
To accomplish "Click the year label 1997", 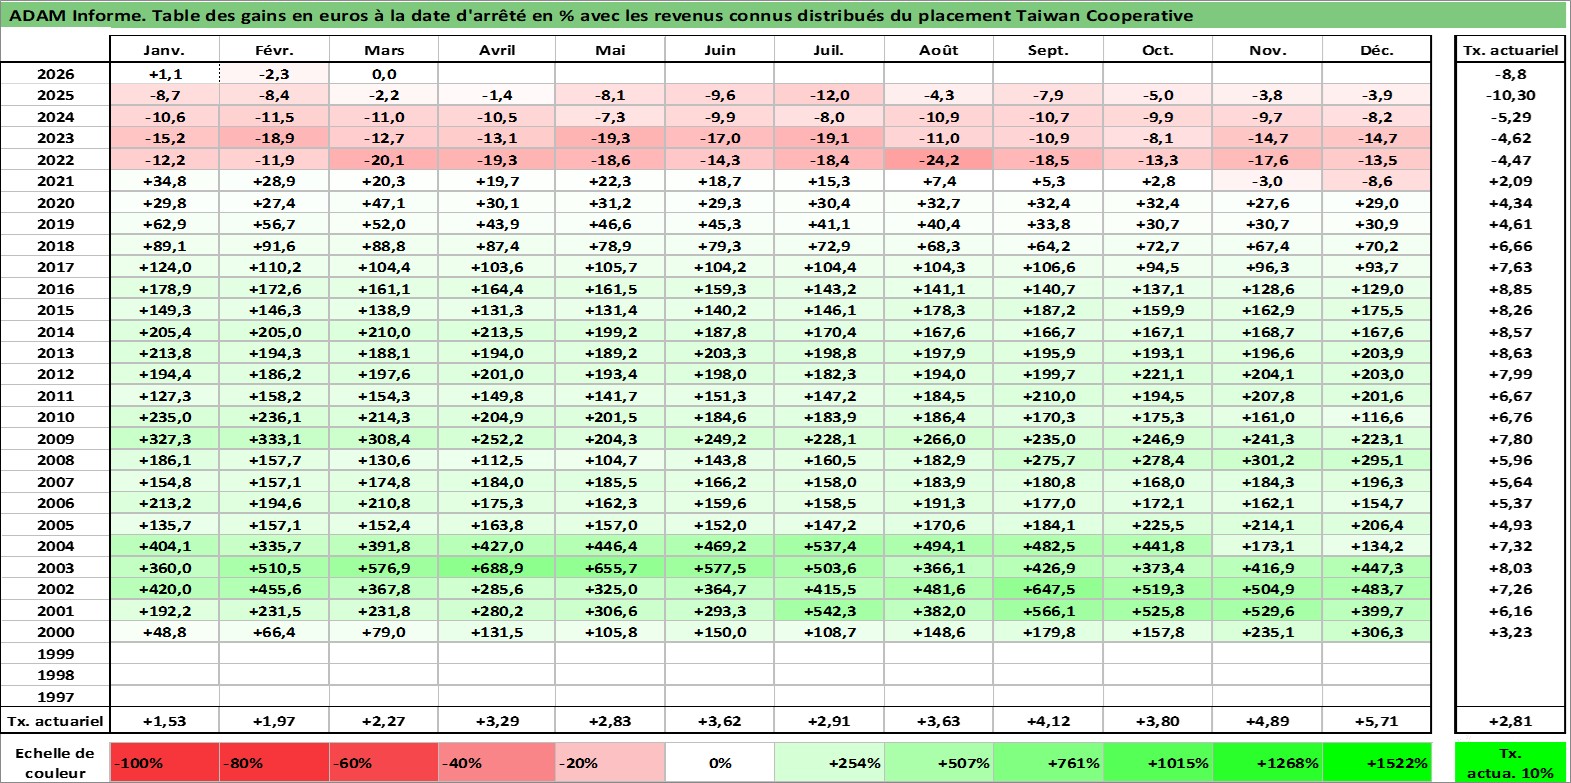I will click(55, 697).
